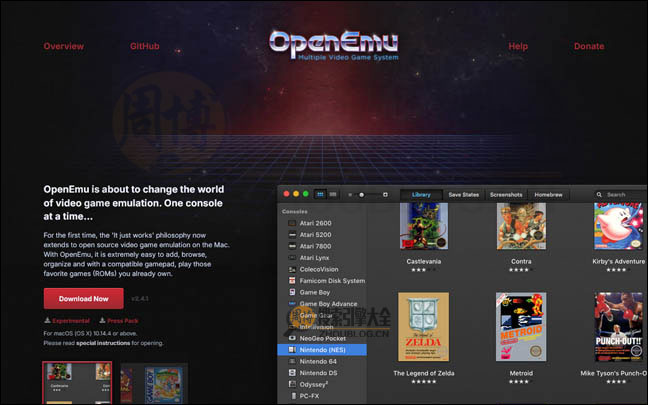The image size is (648, 405).
Task: Switch to grid view icon
Action: click(320, 194)
